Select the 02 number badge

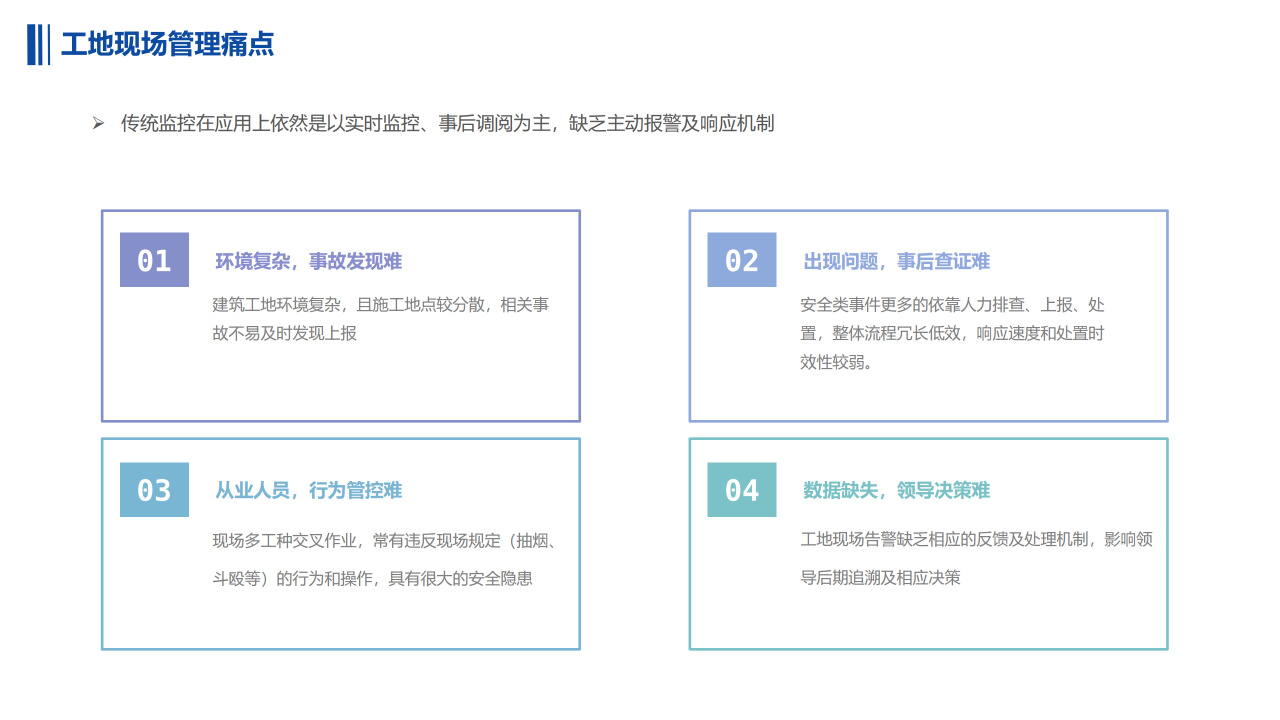[x=741, y=260]
